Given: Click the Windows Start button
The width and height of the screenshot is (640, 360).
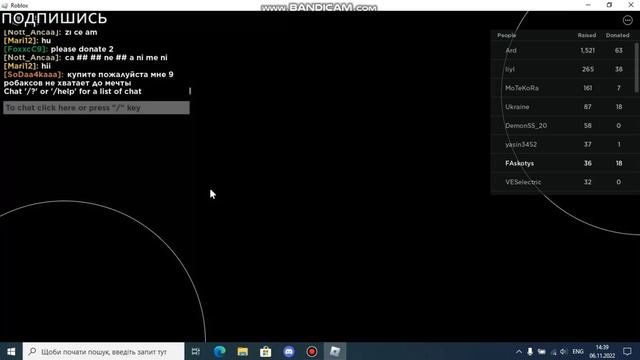Looking at the screenshot, I should (11, 351).
